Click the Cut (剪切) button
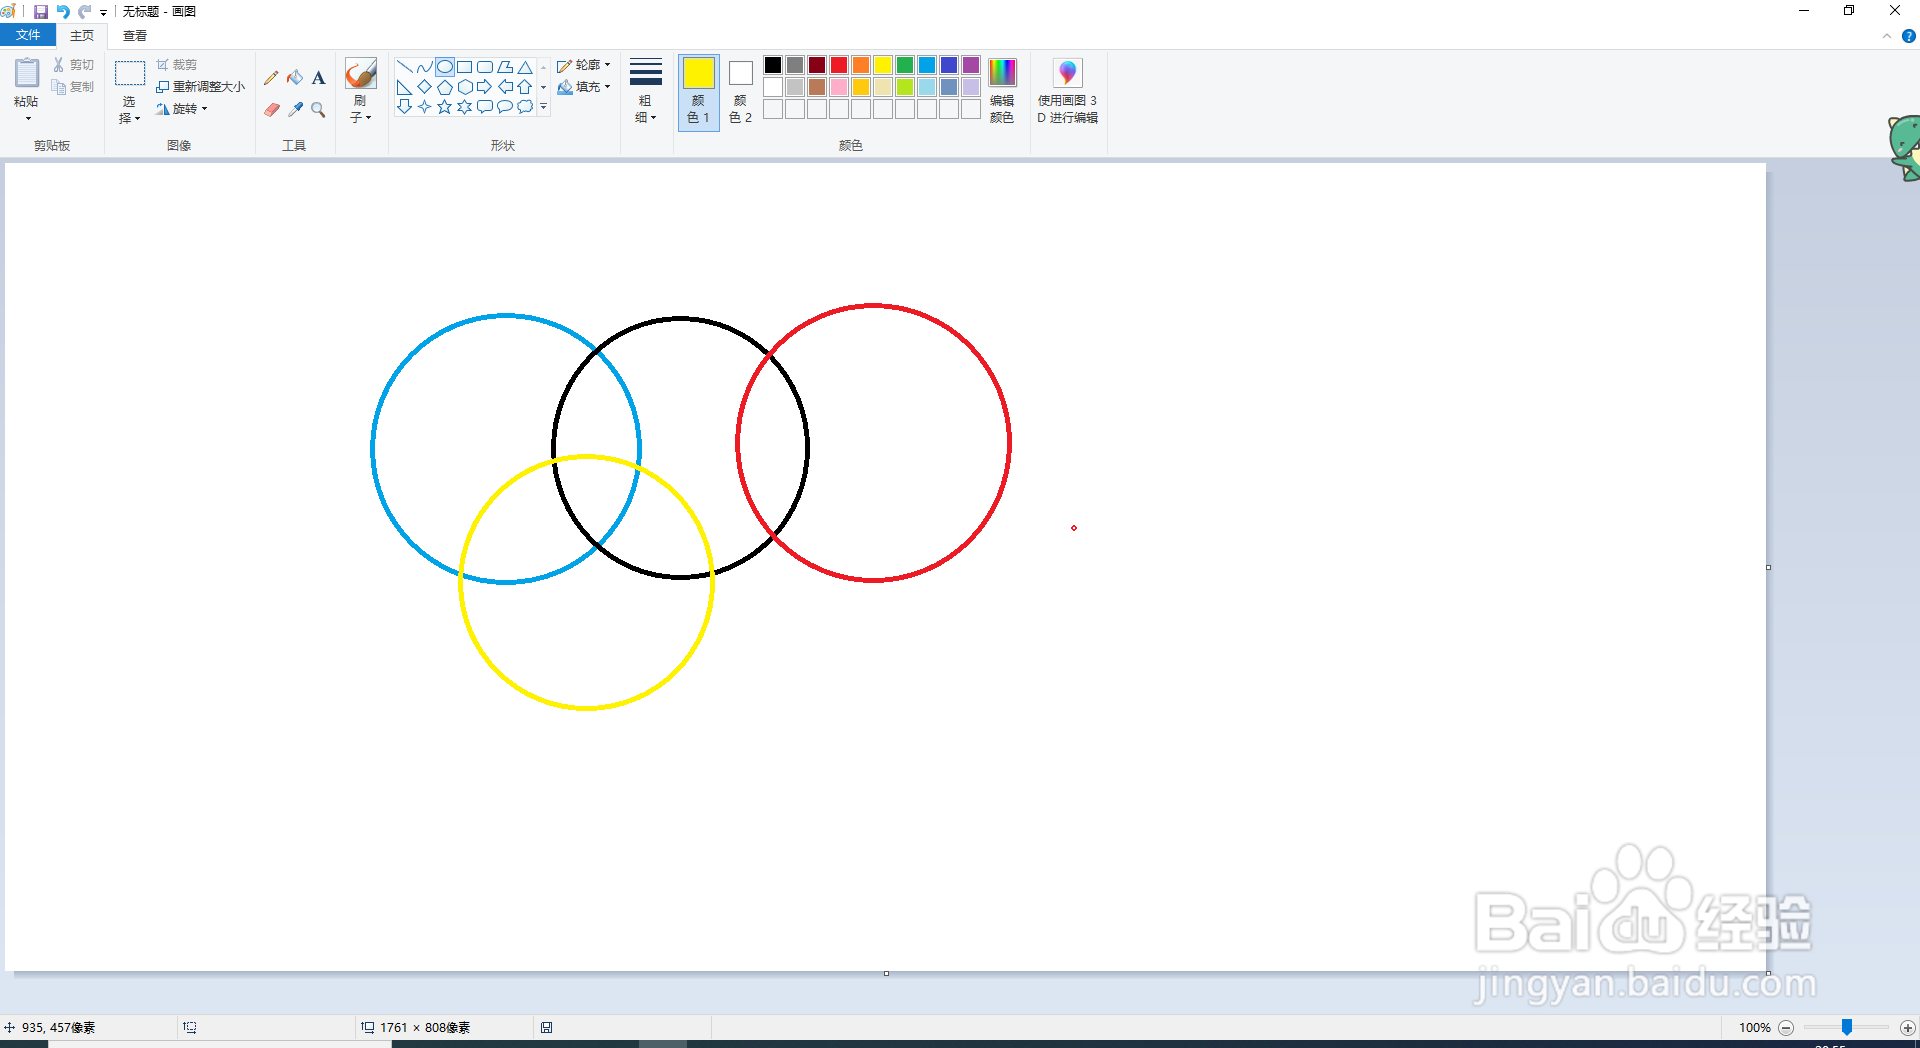Screen dimensions: 1920x1048 click(74, 65)
